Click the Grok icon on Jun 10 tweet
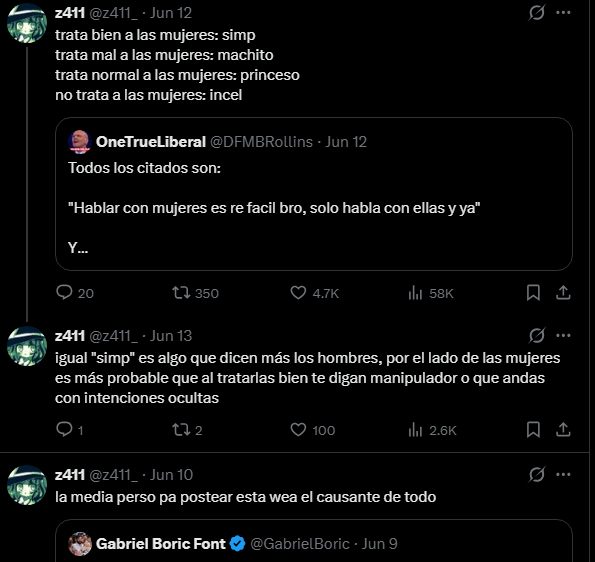 (537, 474)
